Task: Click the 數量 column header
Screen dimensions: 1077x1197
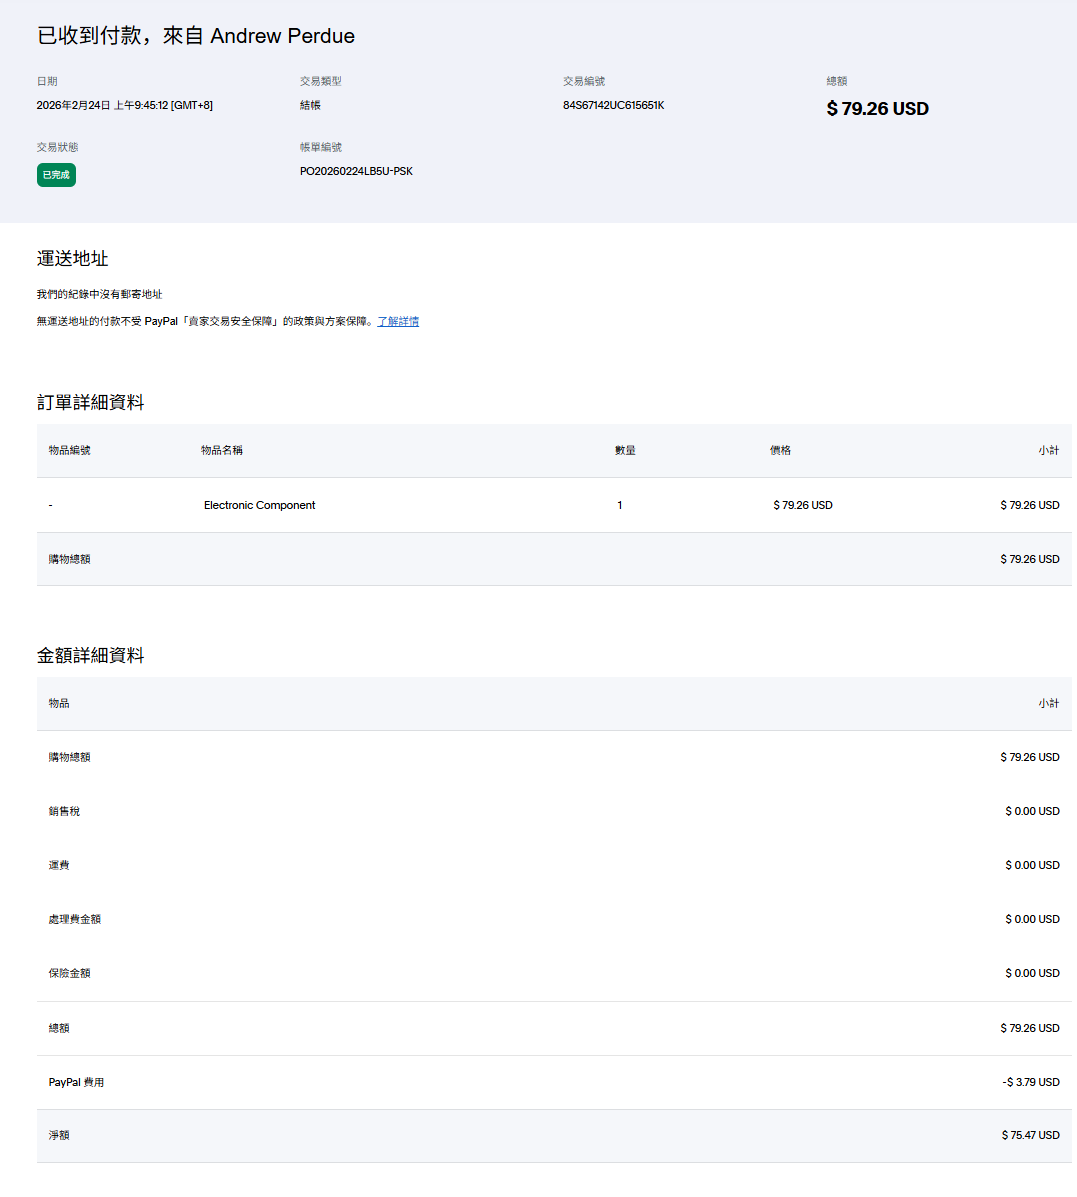Action: pyautogui.click(x=625, y=450)
